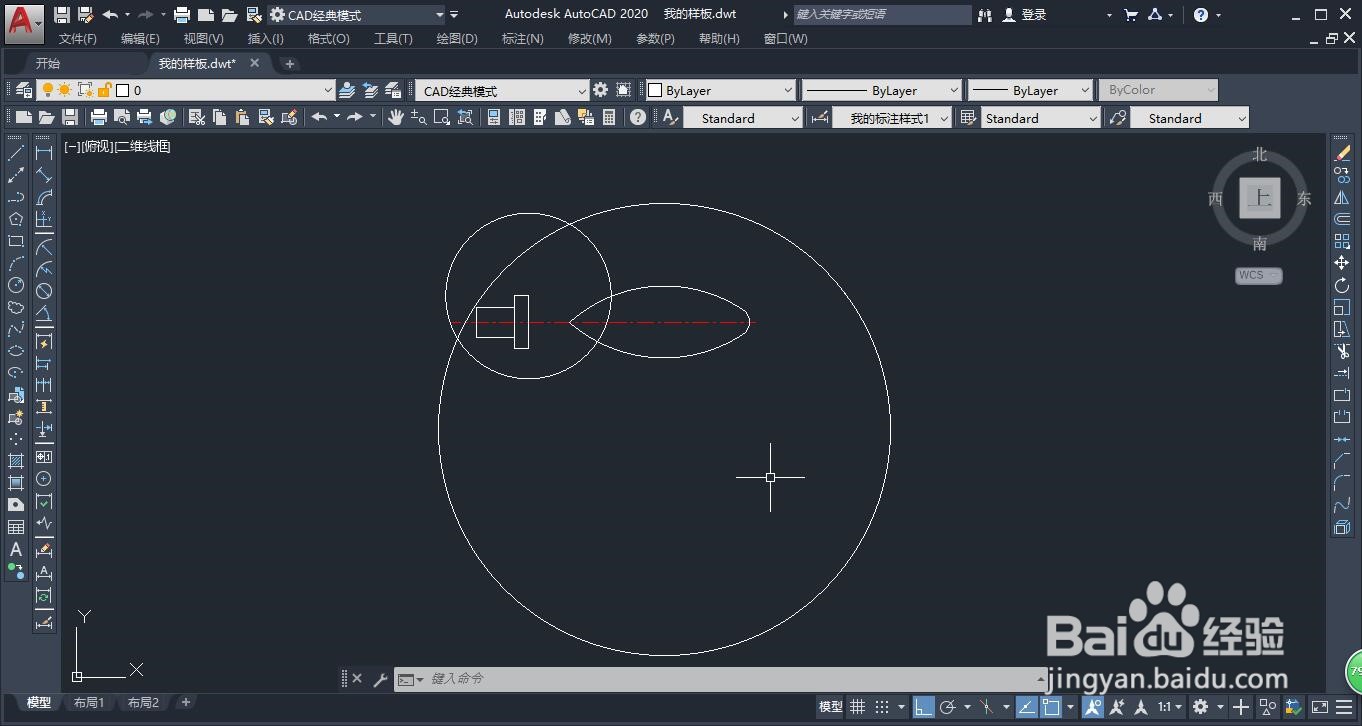Click the WCS coordinate system button

click(x=1258, y=275)
